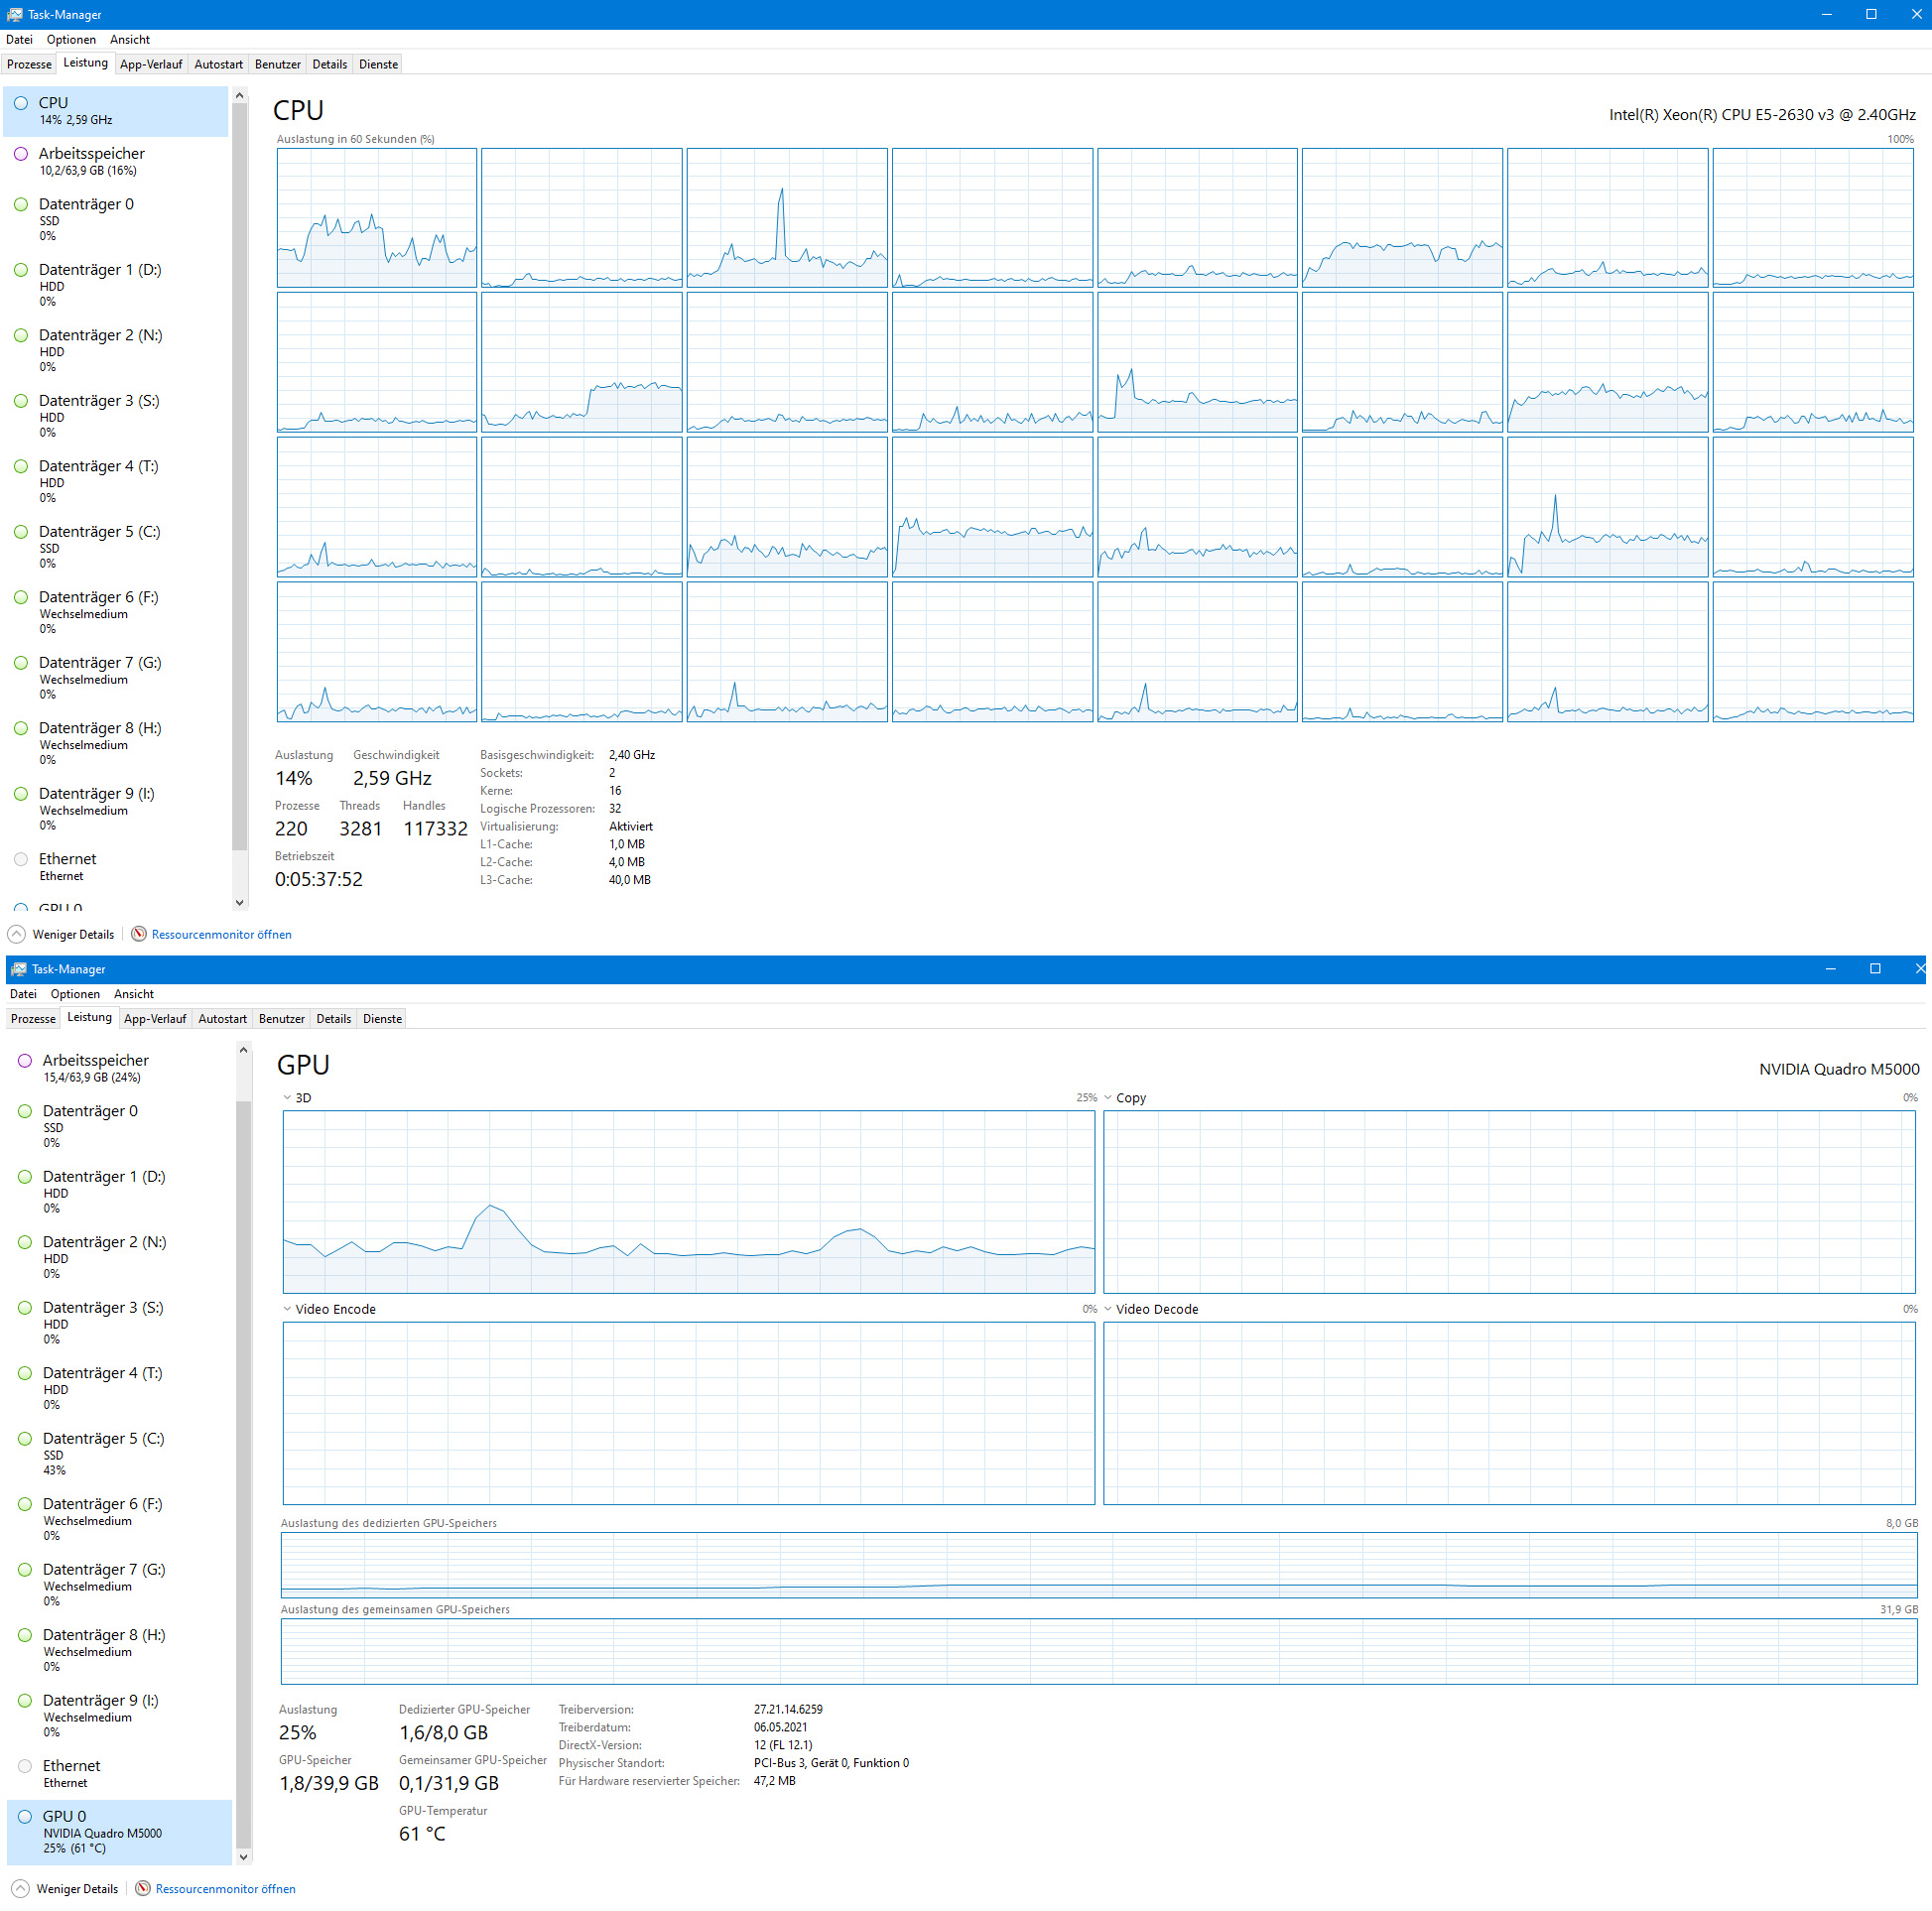Open the Copy engine dropdown on the GPU graph
This screenshot has height=1911, width=1932.
click(x=1108, y=1097)
